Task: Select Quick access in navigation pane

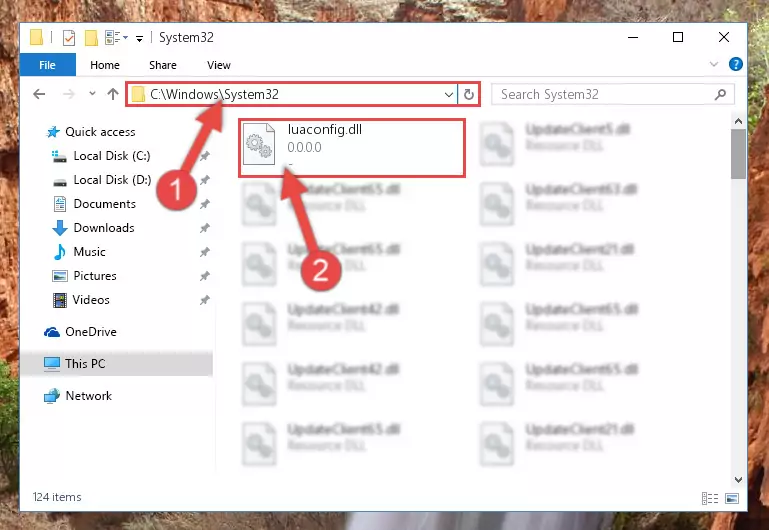Action: [x=100, y=132]
